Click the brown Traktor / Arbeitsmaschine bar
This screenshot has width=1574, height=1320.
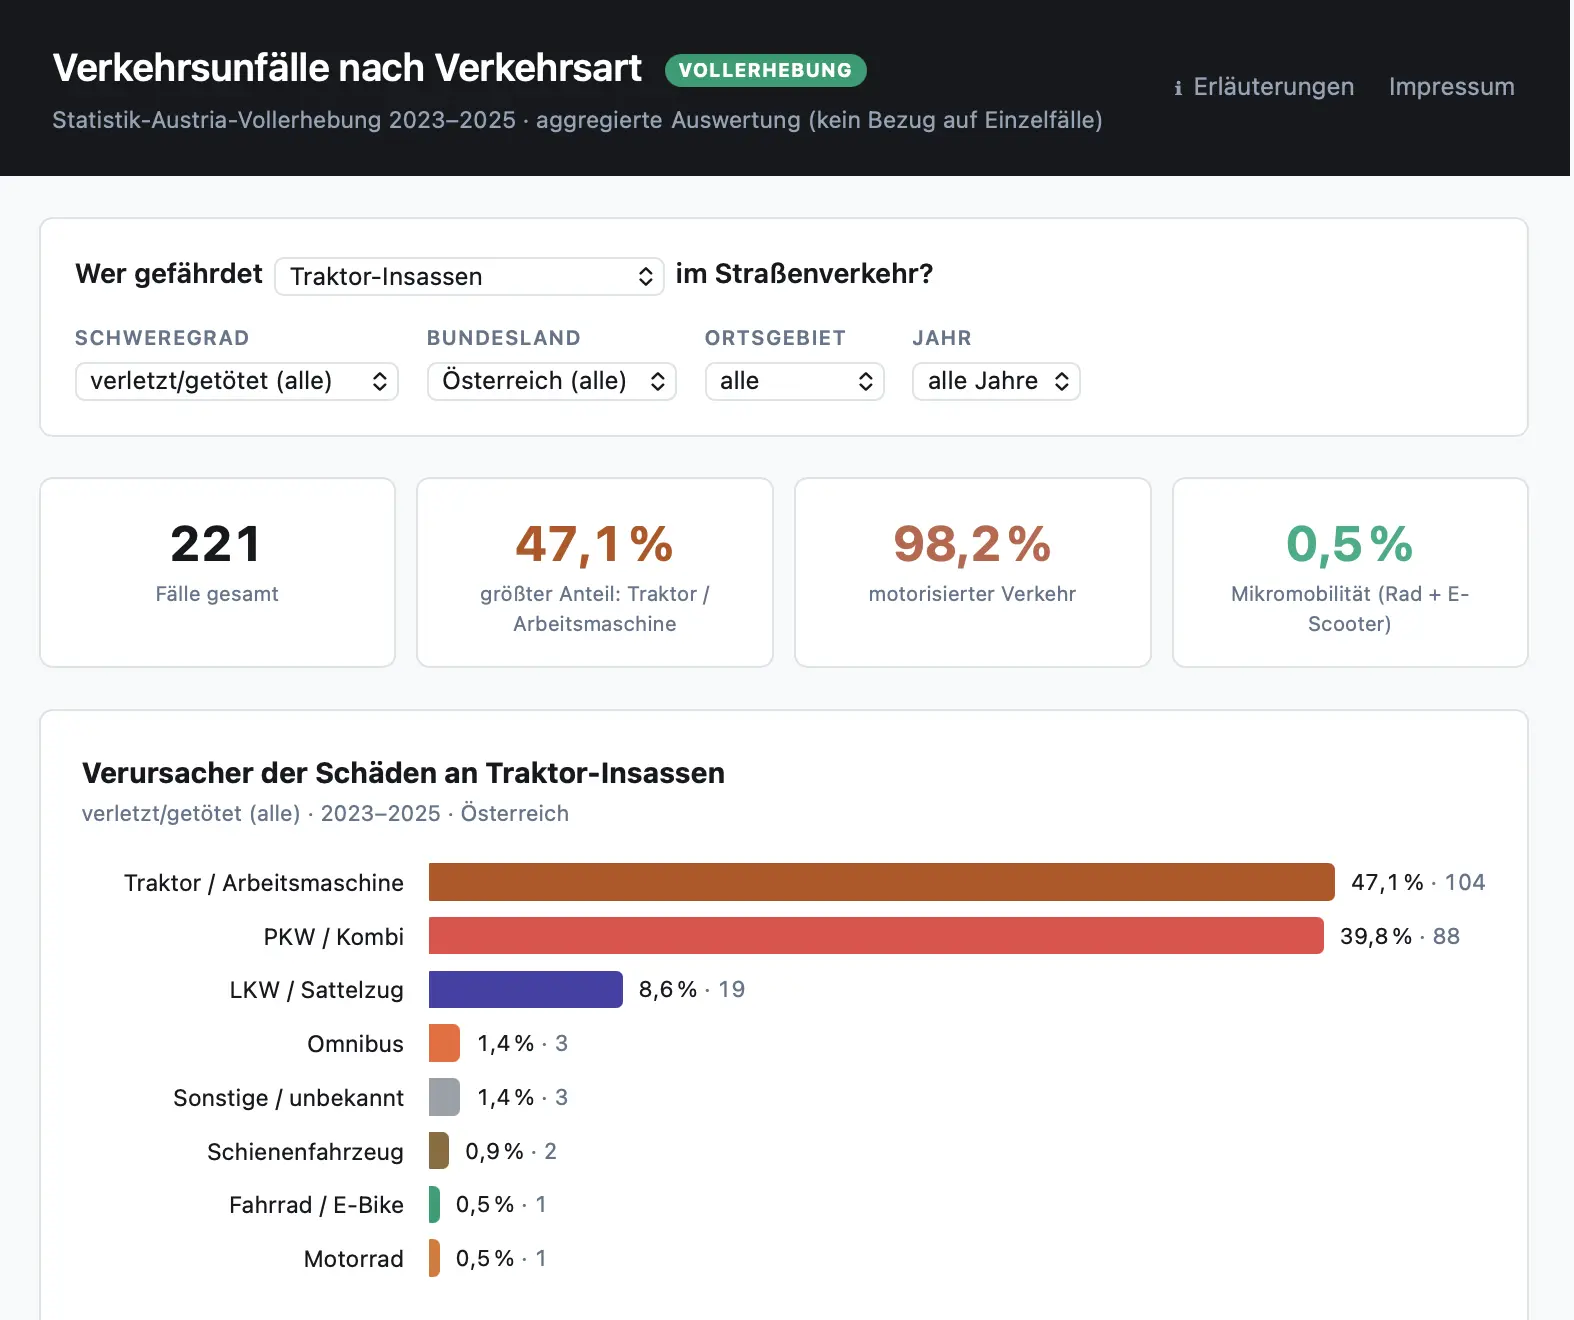[882, 882]
